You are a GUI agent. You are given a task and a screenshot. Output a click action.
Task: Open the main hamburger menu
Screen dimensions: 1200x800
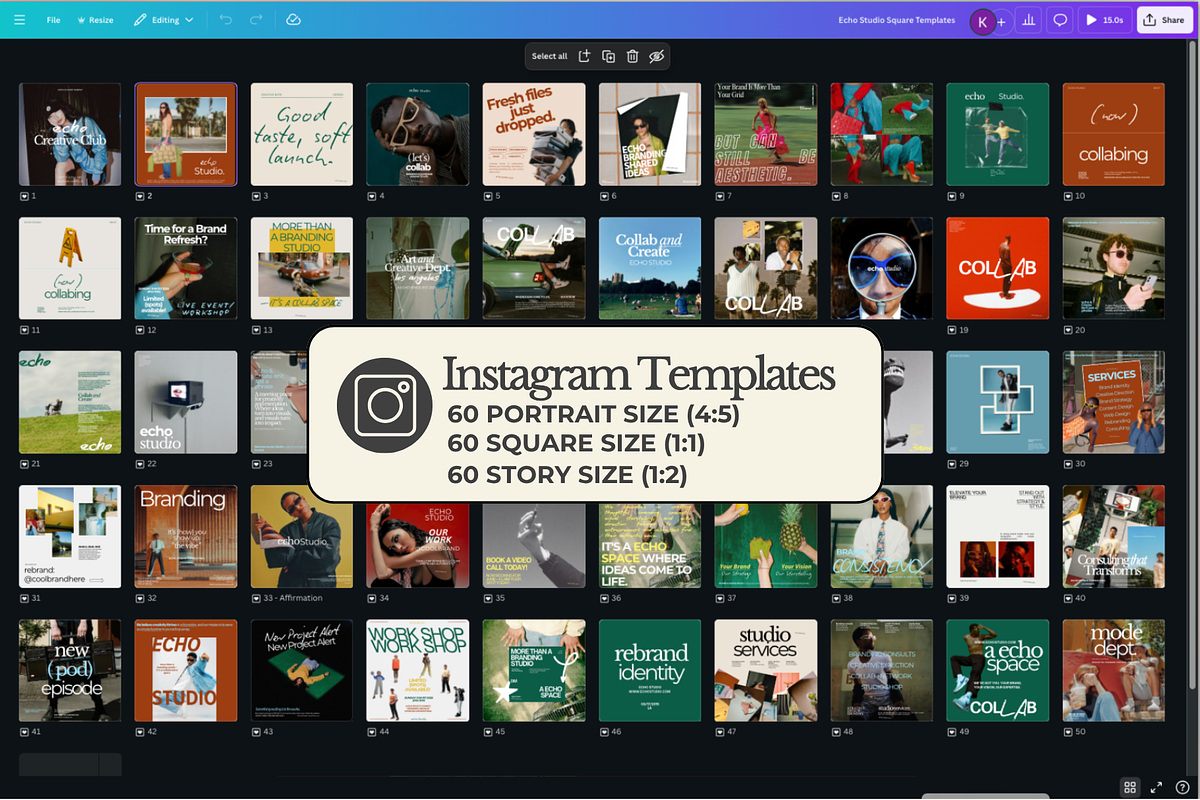pos(20,20)
